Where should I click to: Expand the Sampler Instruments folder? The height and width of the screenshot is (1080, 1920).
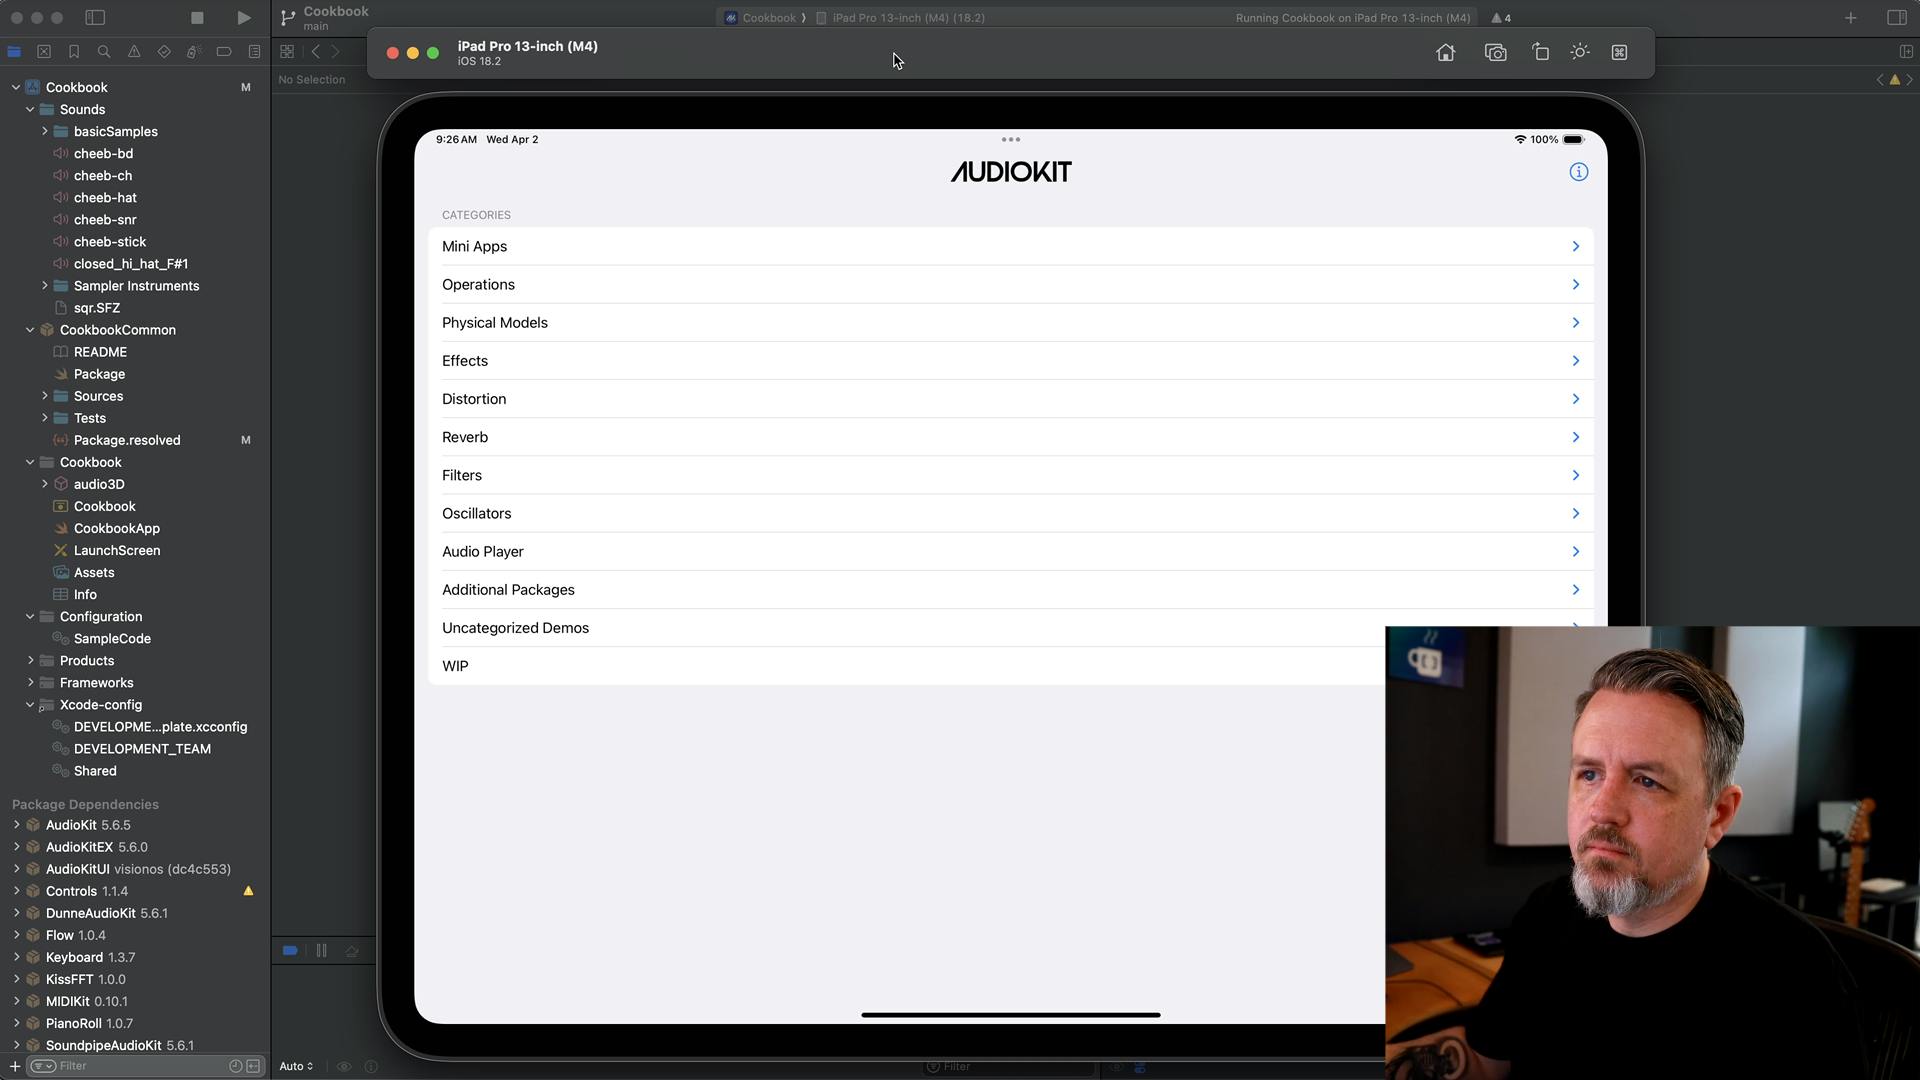(x=44, y=286)
